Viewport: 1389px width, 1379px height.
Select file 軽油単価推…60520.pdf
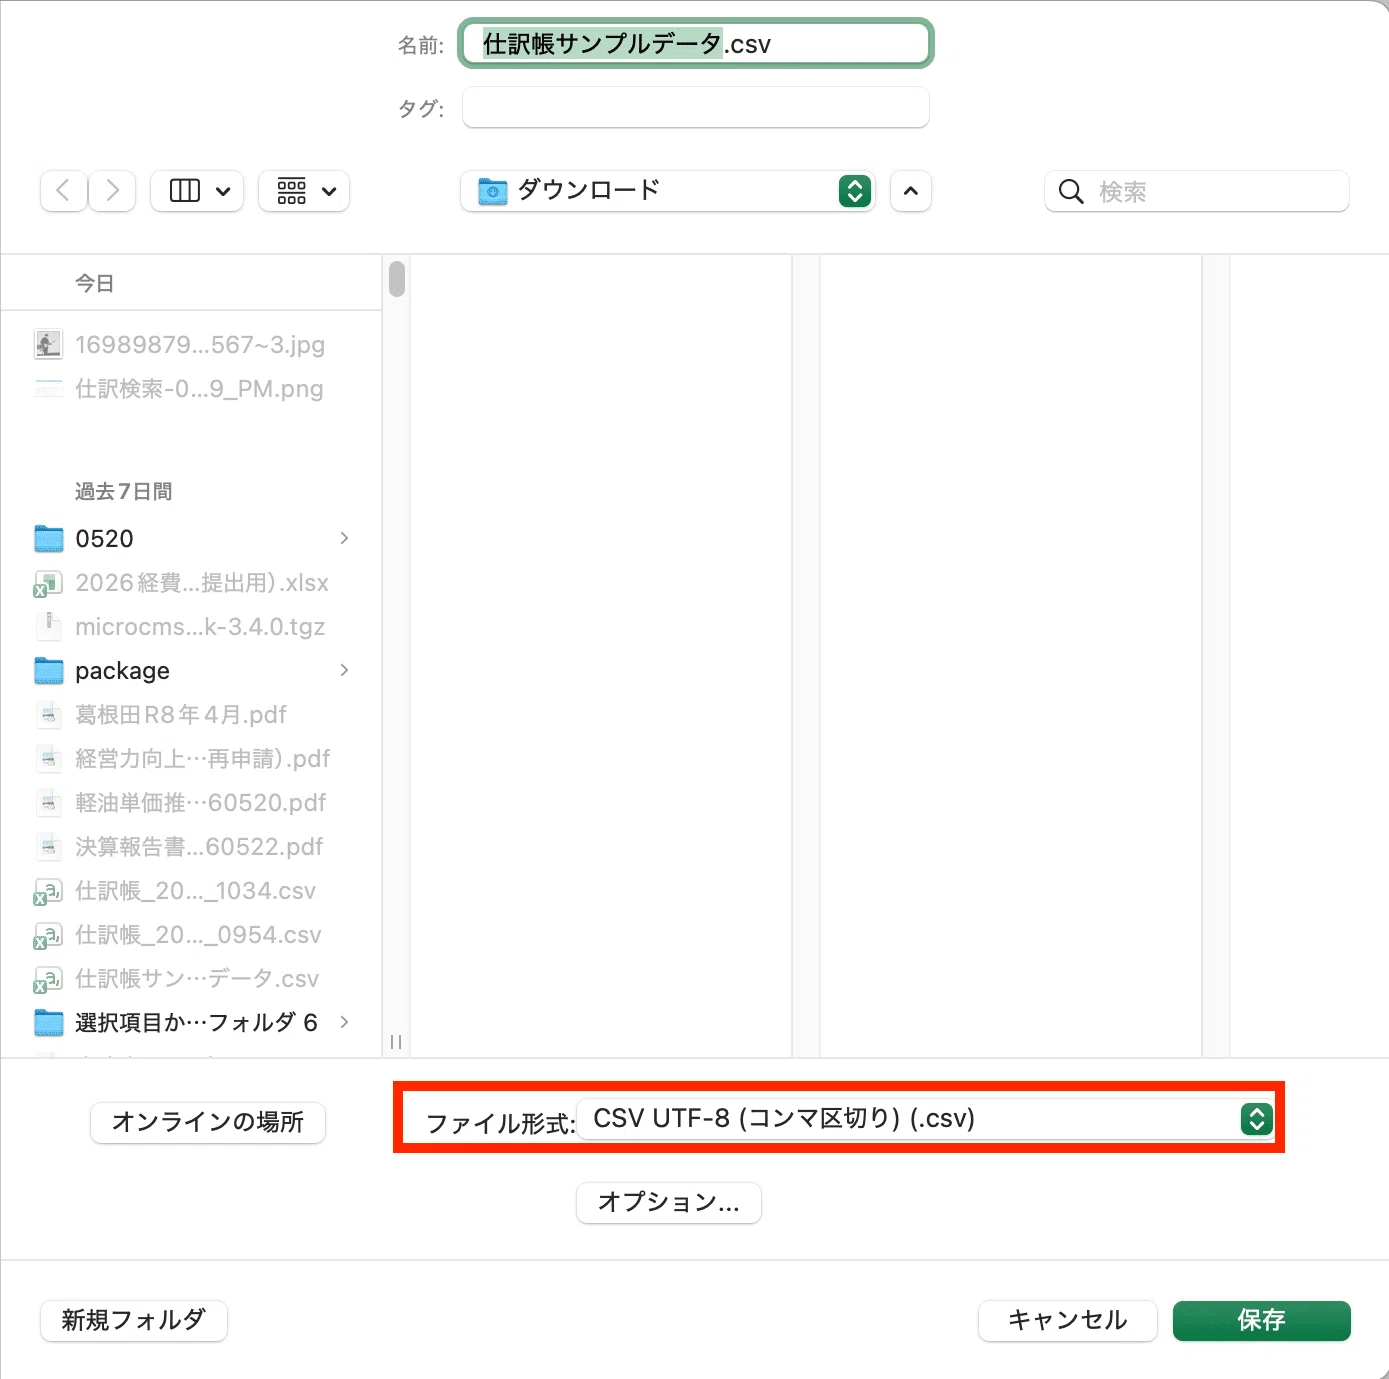click(x=191, y=803)
